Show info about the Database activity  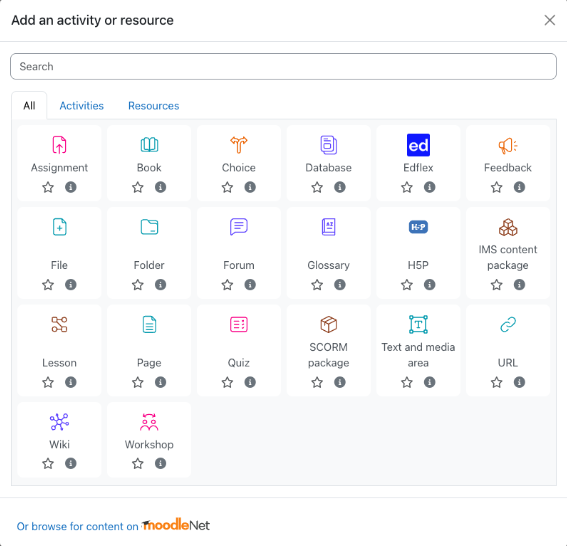point(340,187)
